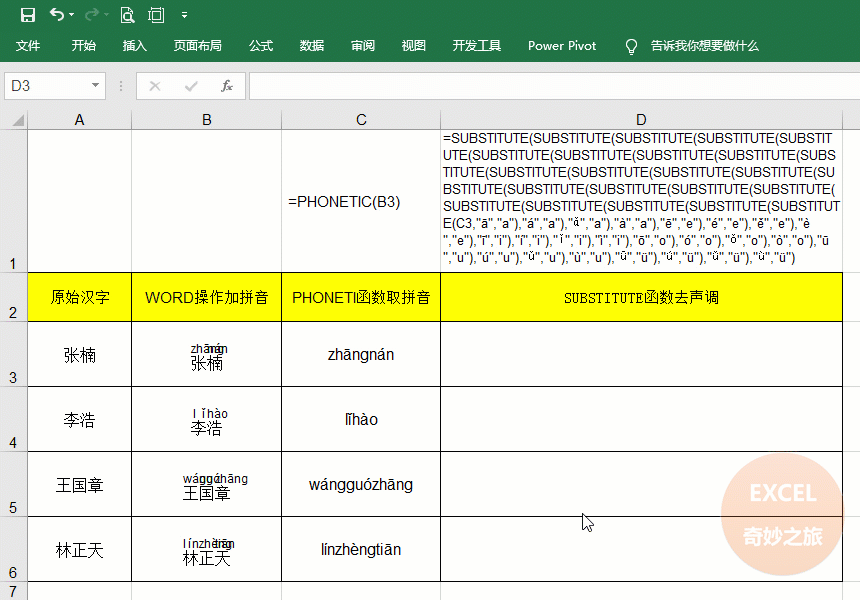This screenshot has height=600, width=860.
Task: Click cell with wángguózhāng
Action: click(361, 484)
